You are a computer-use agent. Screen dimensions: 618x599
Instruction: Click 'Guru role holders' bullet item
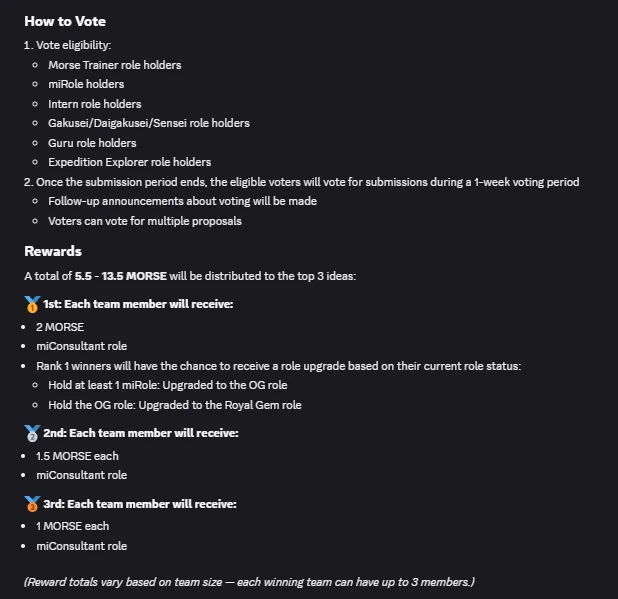point(92,143)
